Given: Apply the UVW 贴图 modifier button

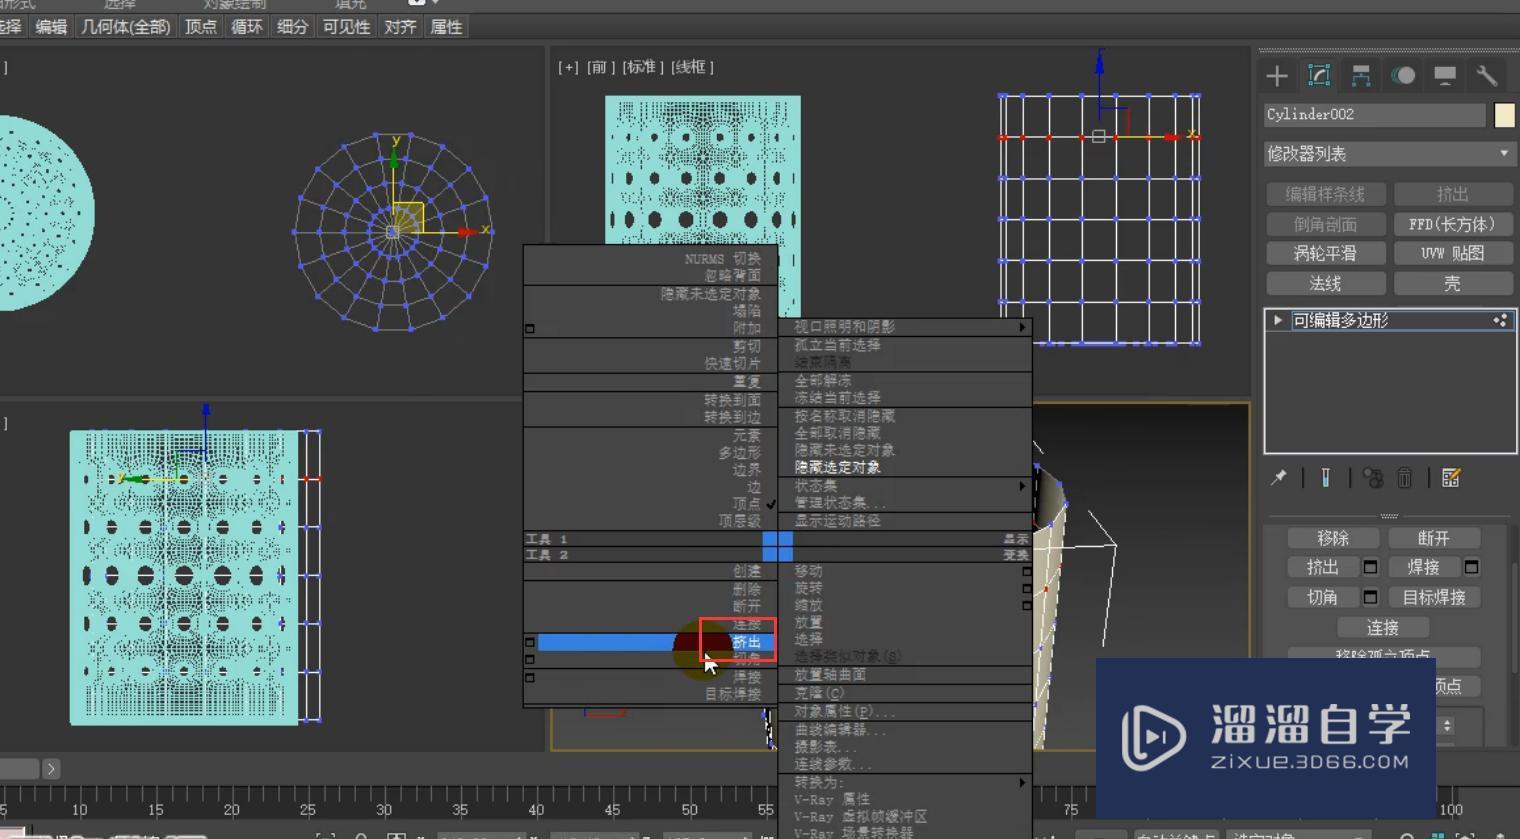Looking at the screenshot, I should [x=1452, y=253].
